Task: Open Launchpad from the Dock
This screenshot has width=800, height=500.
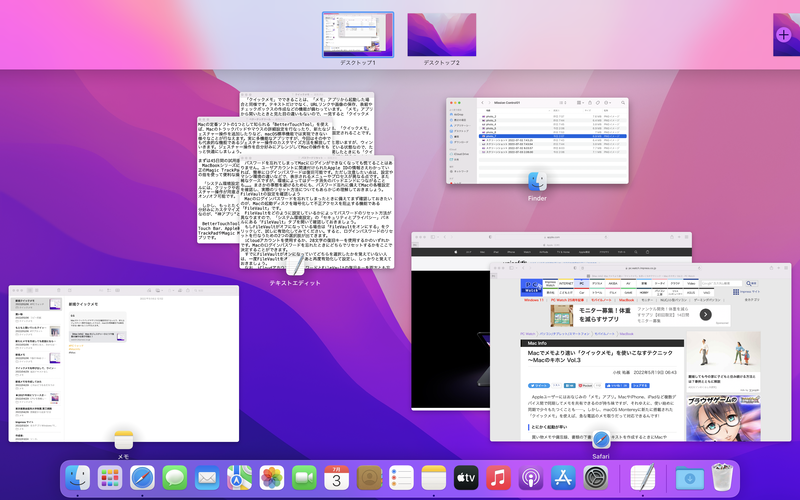Action: (110, 478)
